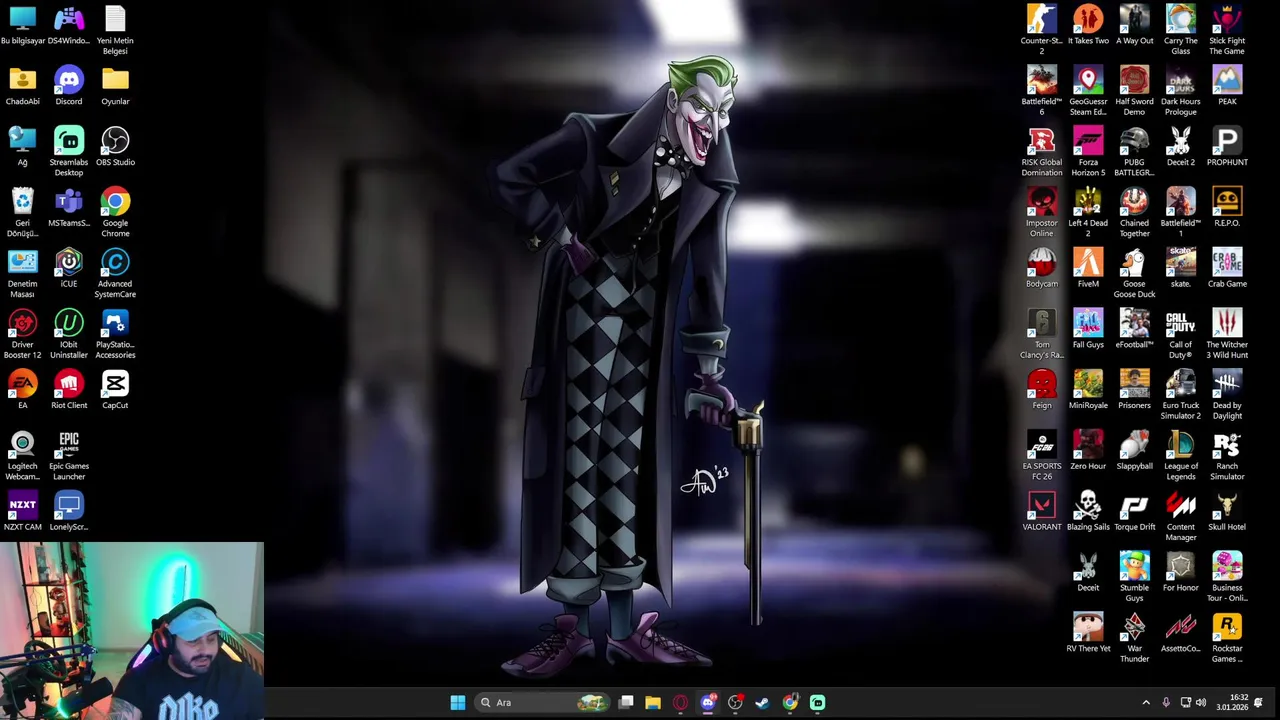The width and height of the screenshot is (1280, 720).
Task: Open the Call of Duty shortcut
Action: (x=1181, y=324)
